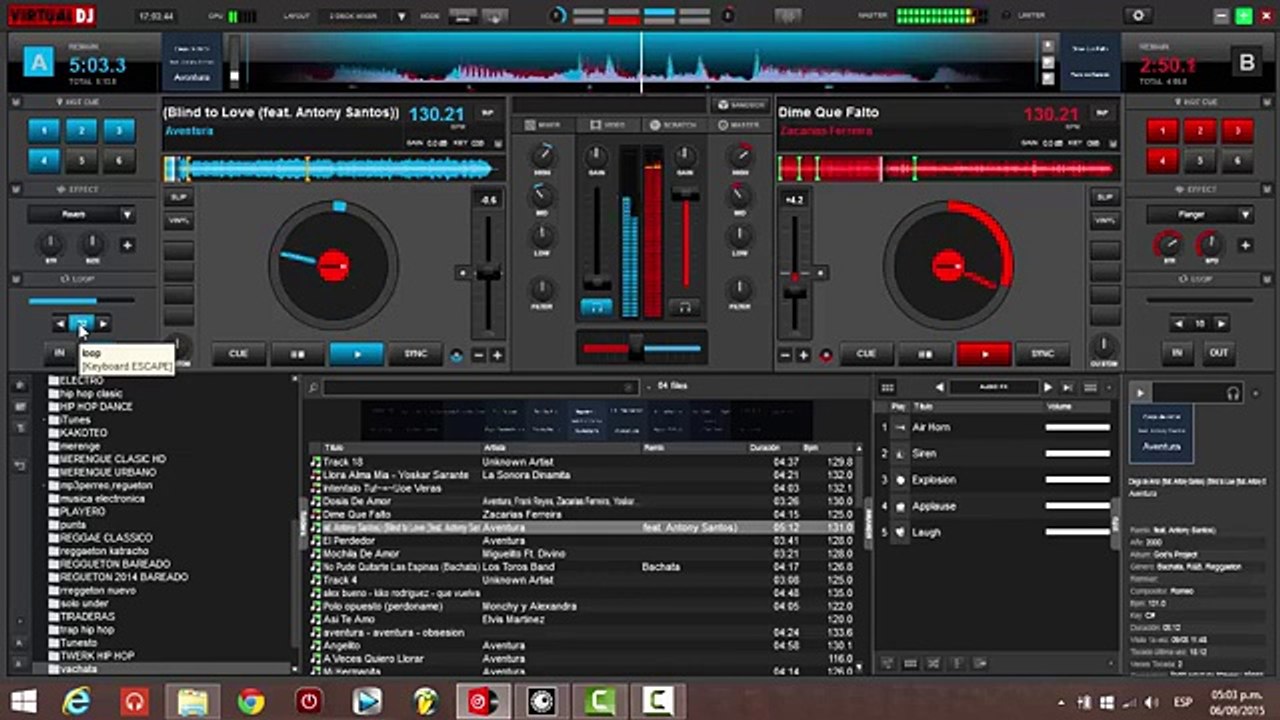Toggle the SANDBOX button

[x=741, y=104]
